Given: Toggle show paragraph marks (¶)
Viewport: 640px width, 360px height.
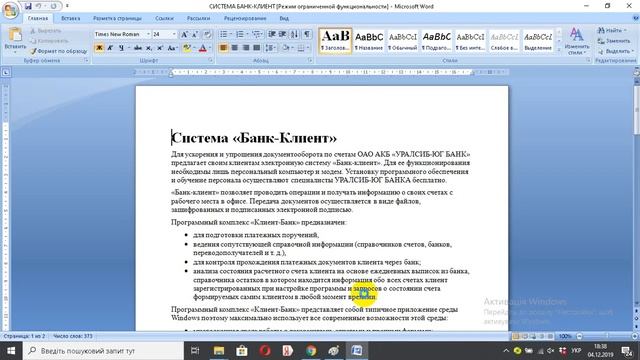Looking at the screenshot, I should click(307, 34).
